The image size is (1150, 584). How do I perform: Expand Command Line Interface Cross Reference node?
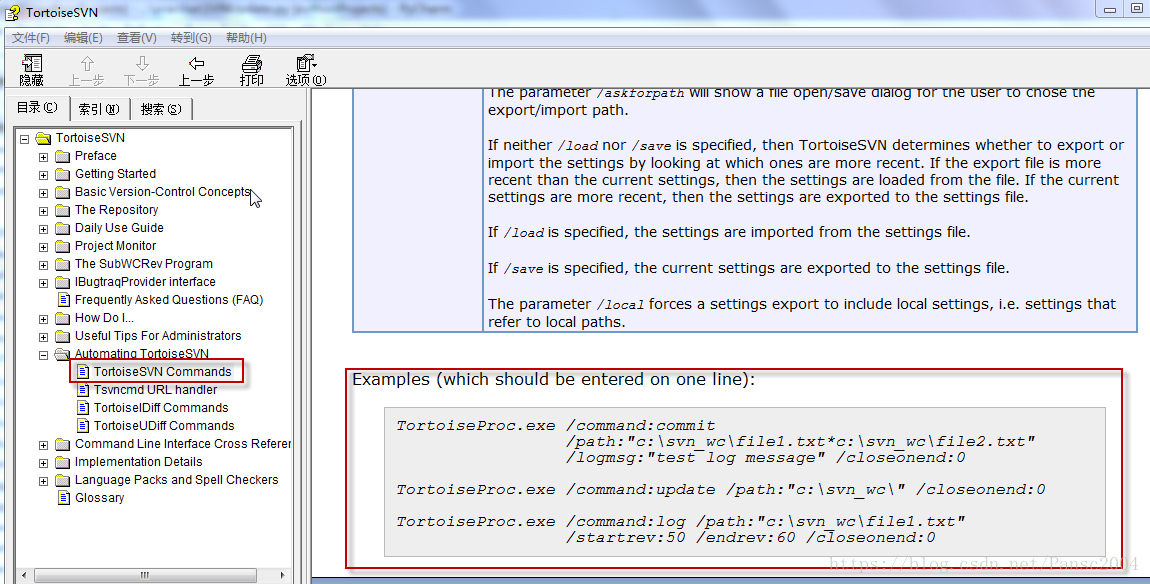tap(43, 445)
